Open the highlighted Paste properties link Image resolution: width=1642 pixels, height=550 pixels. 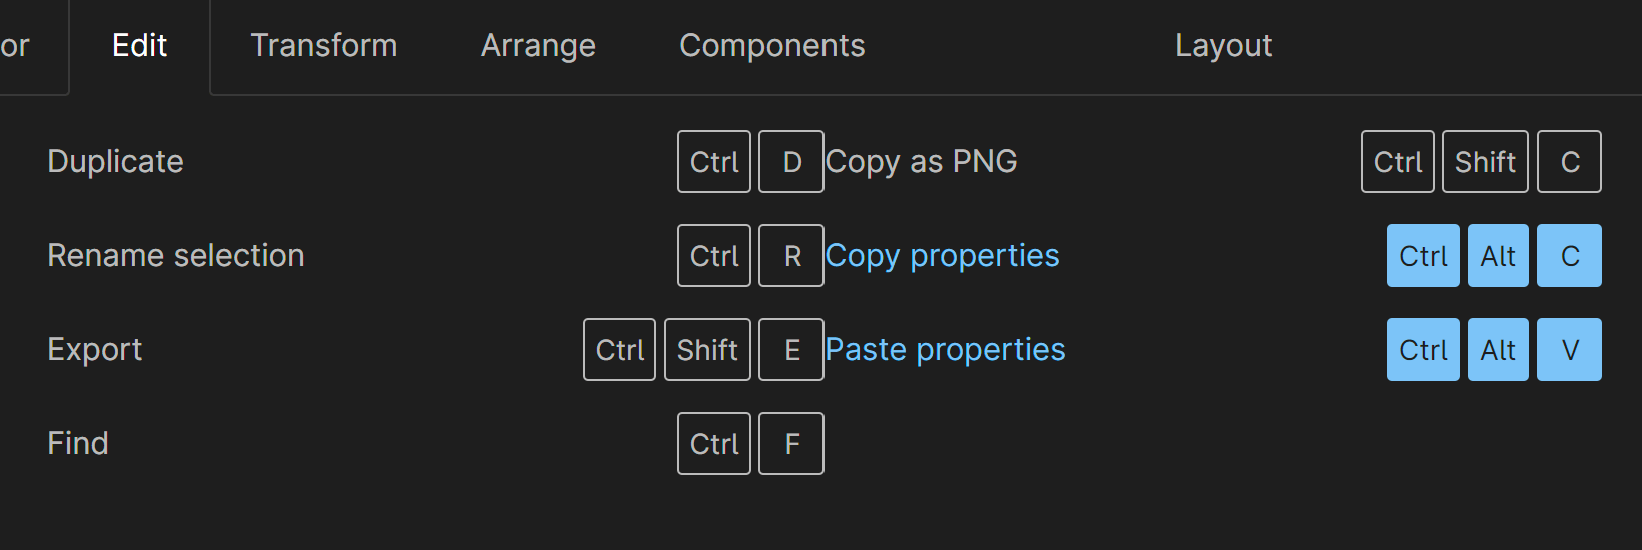coord(945,350)
